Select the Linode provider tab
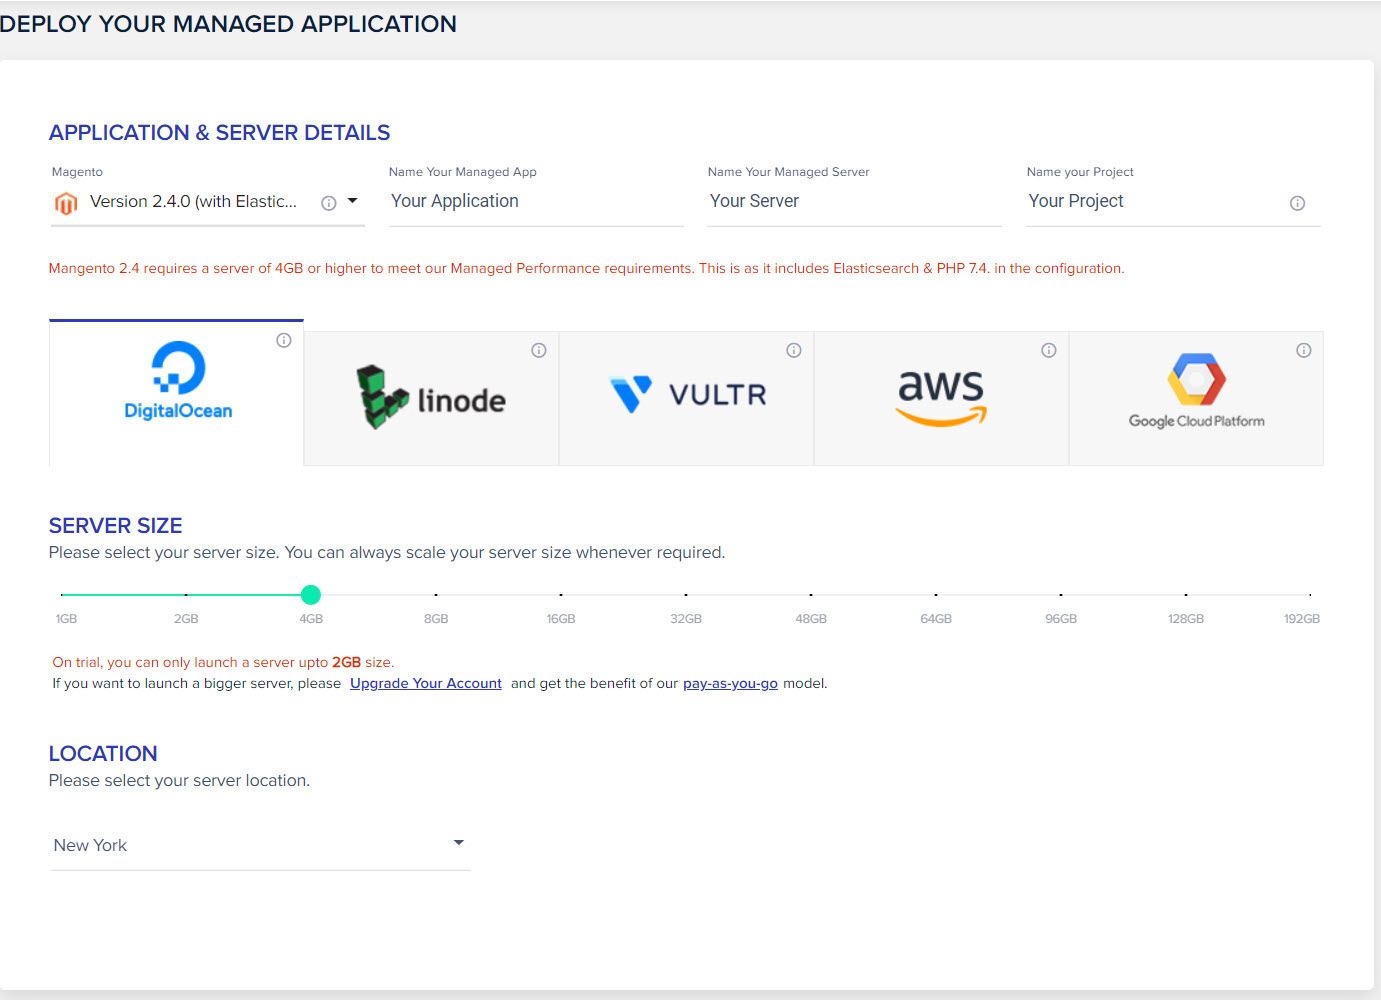 point(431,398)
